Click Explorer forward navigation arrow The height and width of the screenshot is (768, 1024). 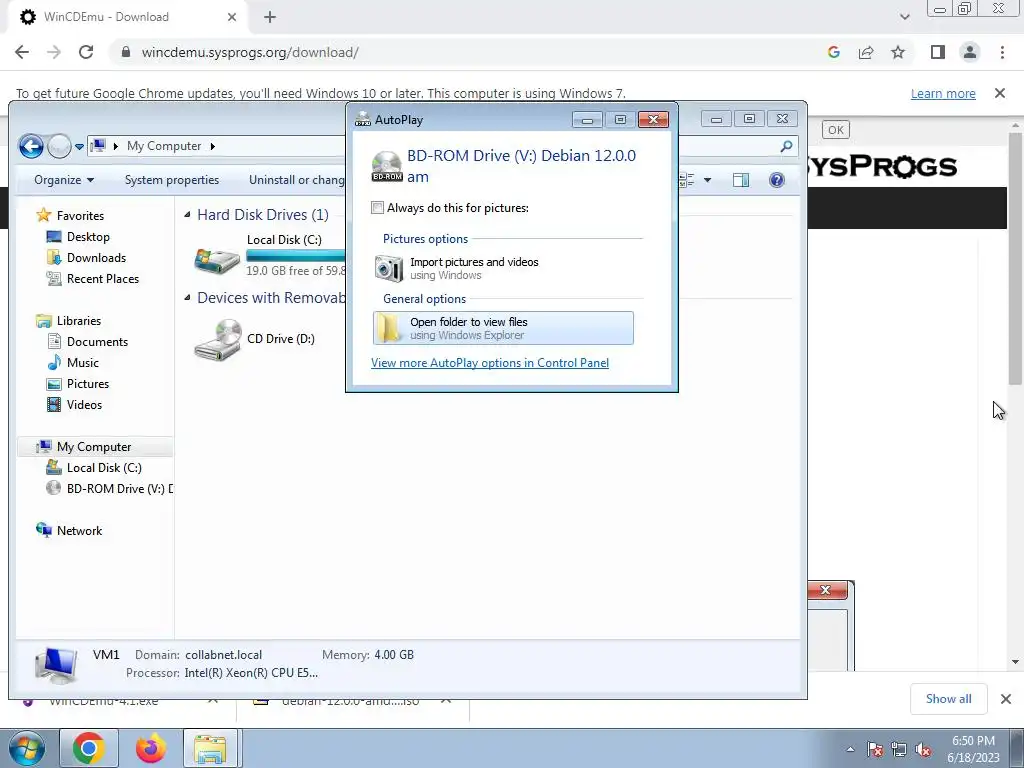59,146
